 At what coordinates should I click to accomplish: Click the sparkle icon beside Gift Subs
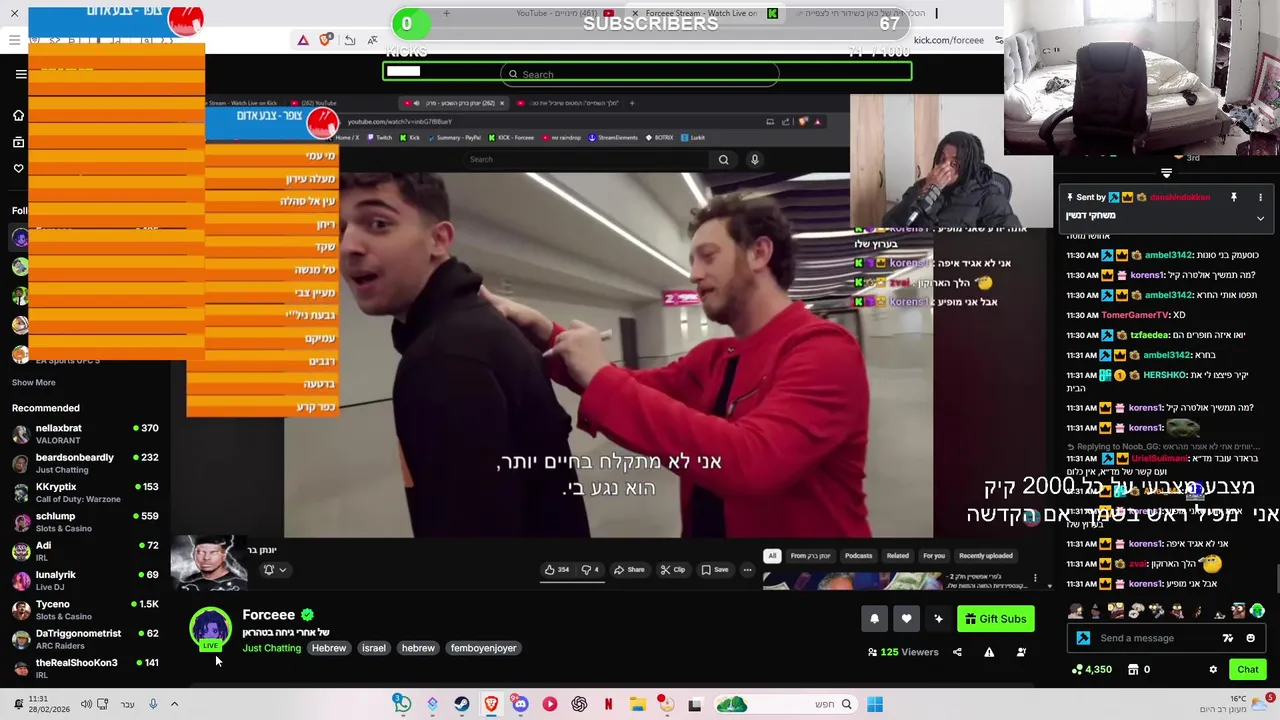pyautogui.click(x=938, y=619)
